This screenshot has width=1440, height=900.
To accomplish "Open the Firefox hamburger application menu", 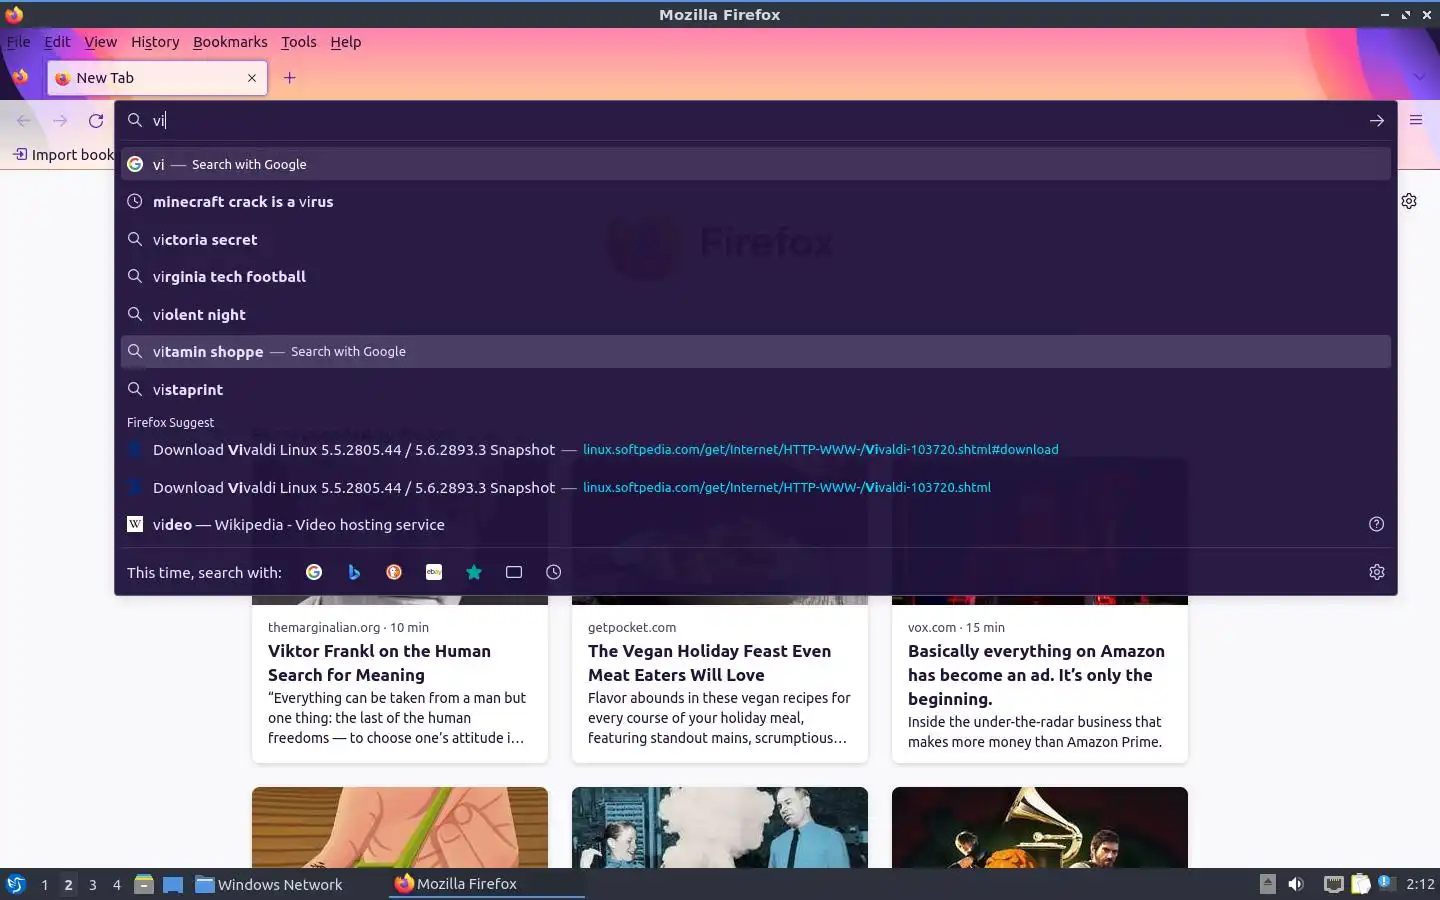I will point(1416,120).
